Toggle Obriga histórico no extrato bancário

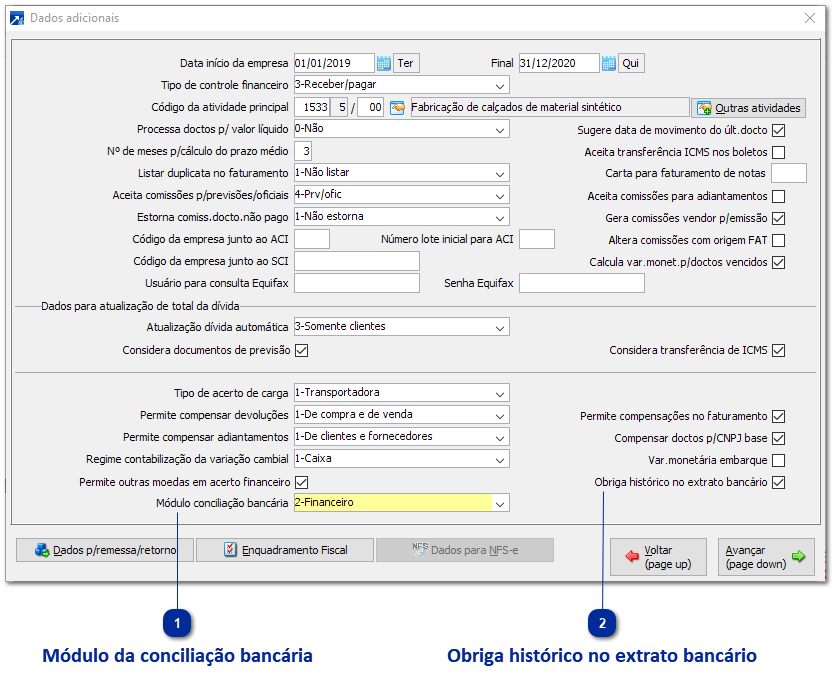coord(778,482)
